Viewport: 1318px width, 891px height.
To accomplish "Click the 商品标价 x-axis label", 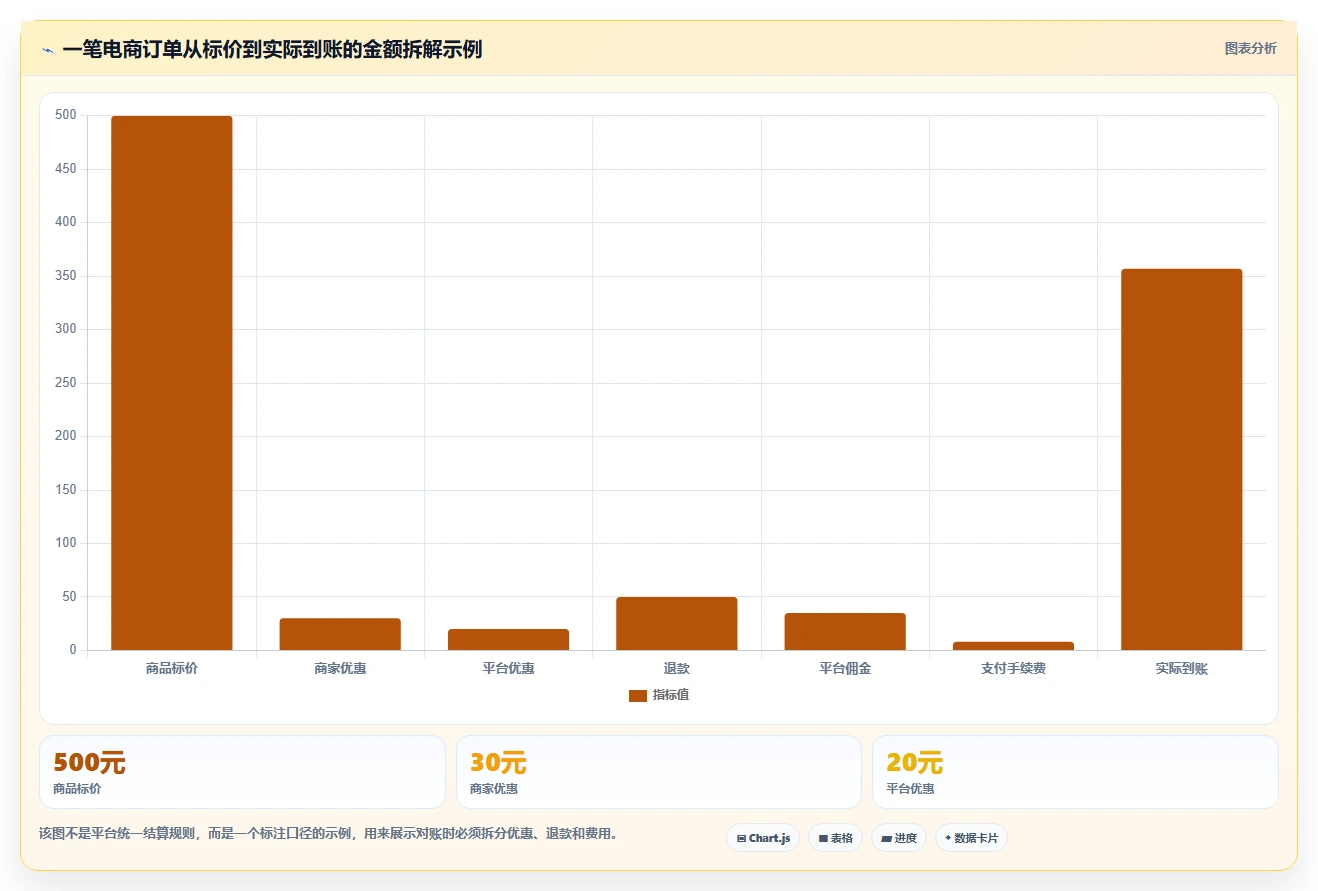I will point(172,668).
